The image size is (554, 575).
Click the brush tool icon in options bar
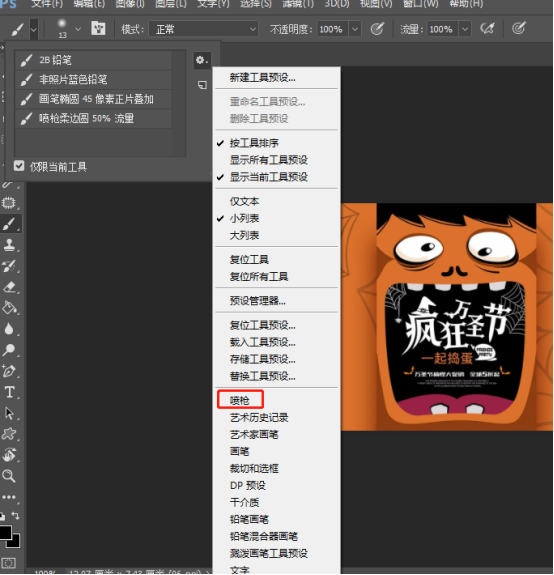[x=17, y=29]
